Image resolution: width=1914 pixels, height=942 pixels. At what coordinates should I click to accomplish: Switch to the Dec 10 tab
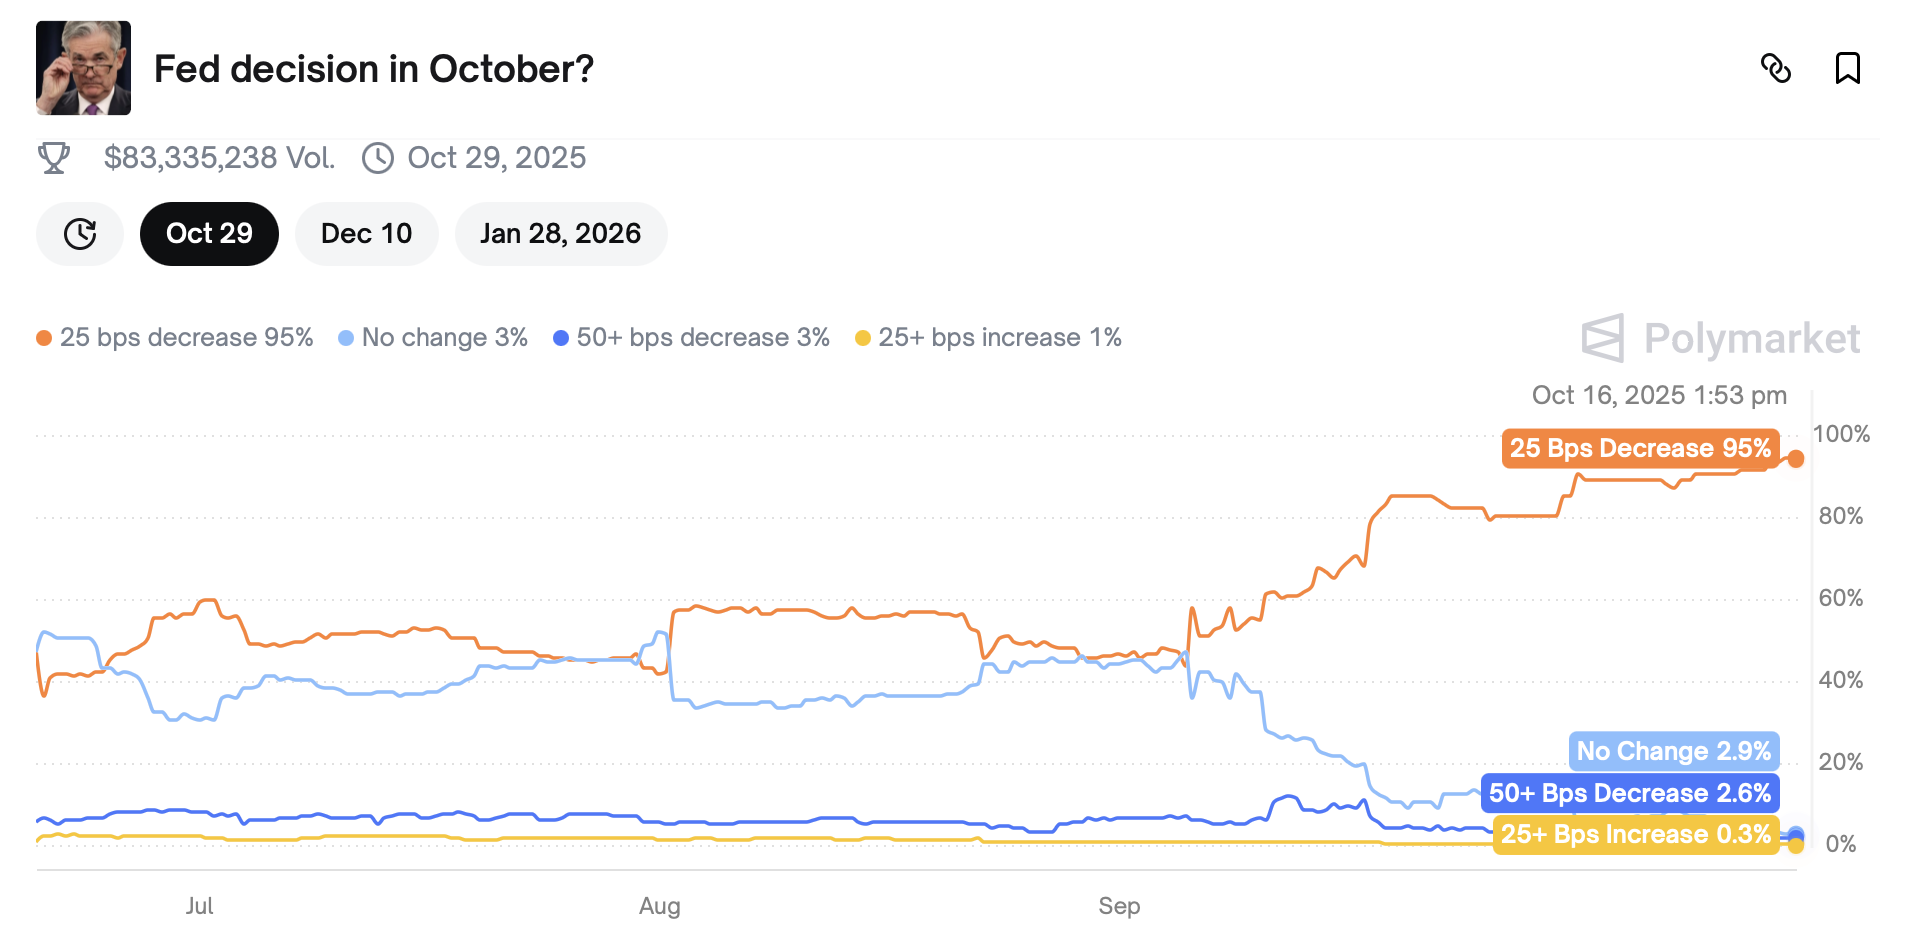366,234
